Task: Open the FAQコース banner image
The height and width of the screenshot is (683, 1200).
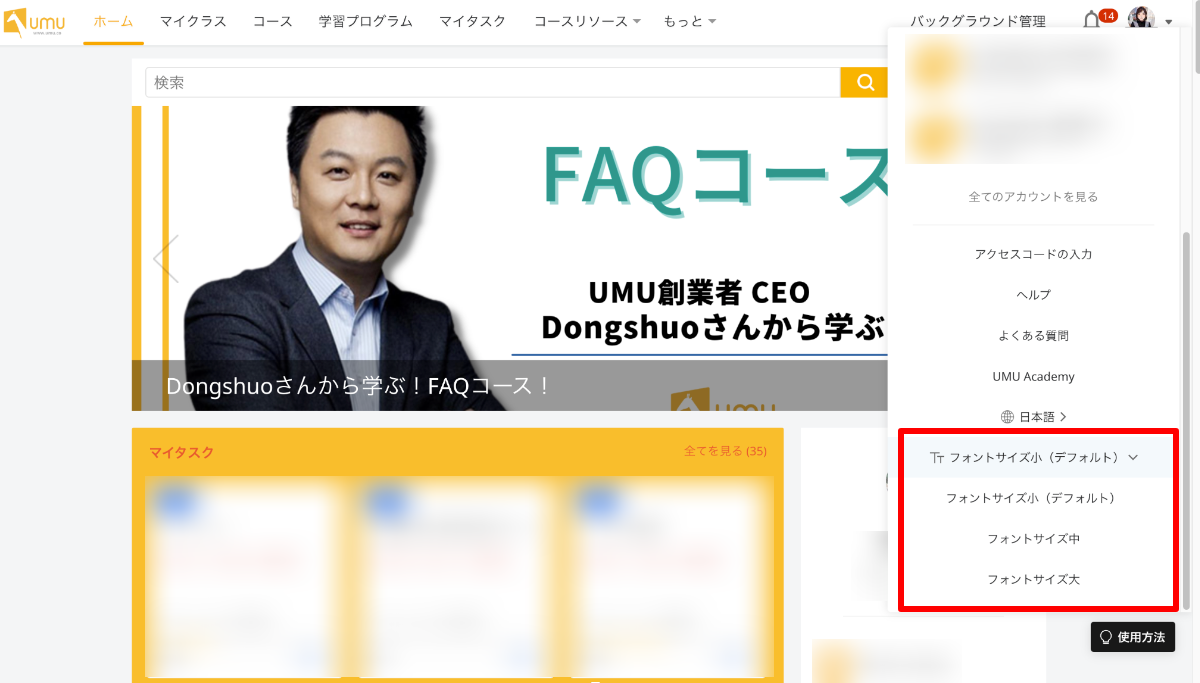Action: 510,258
